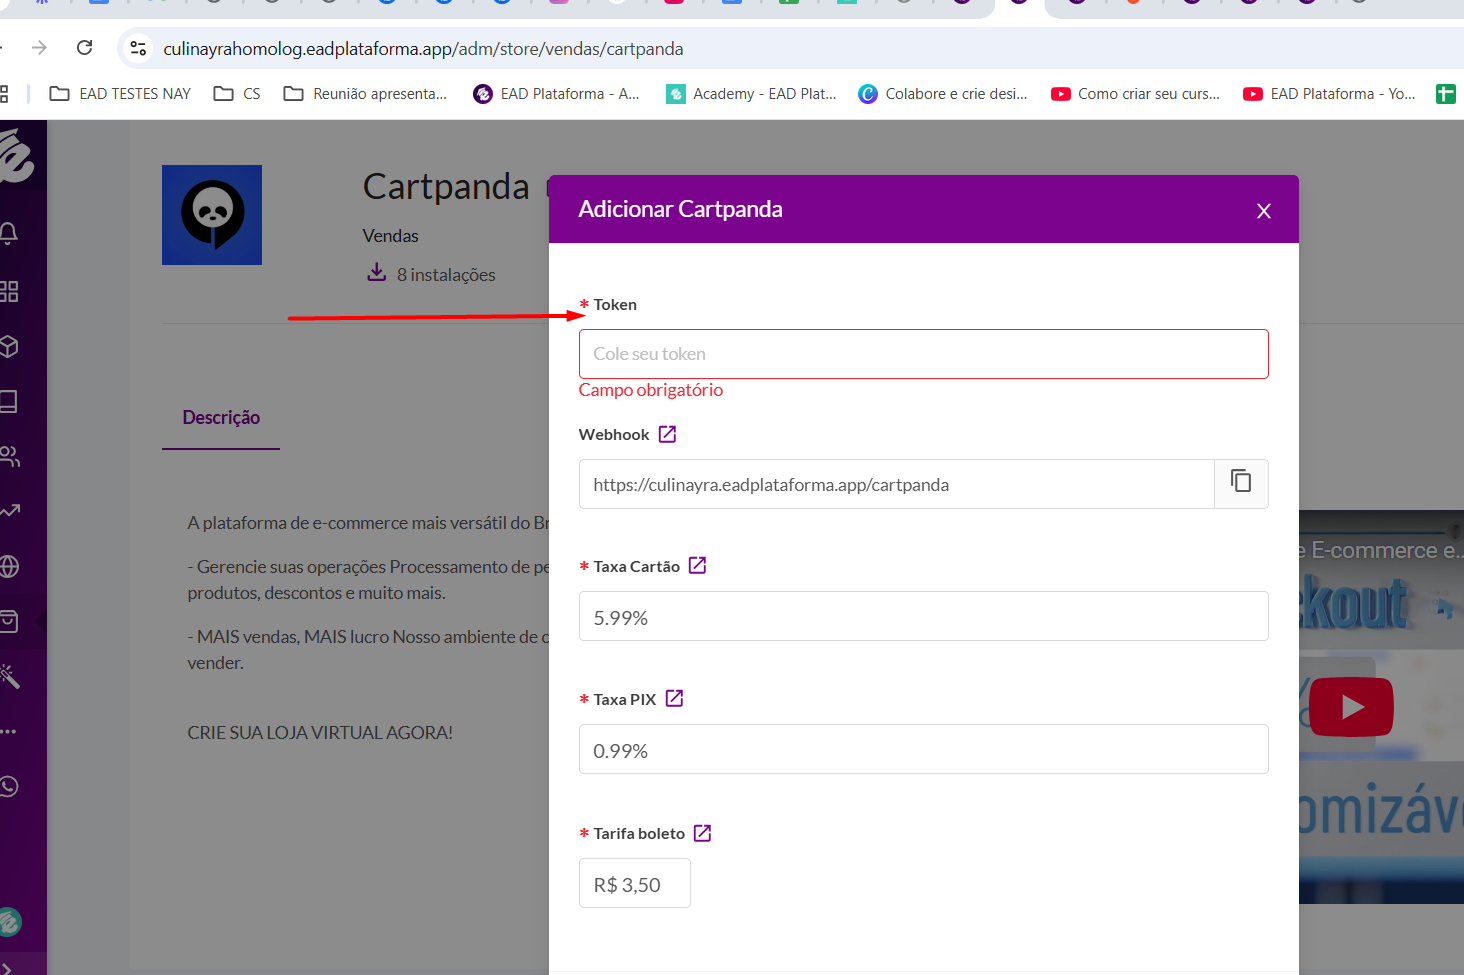Open the cube icon in sidebar
This screenshot has height=975, width=1464.
click(x=8, y=347)
